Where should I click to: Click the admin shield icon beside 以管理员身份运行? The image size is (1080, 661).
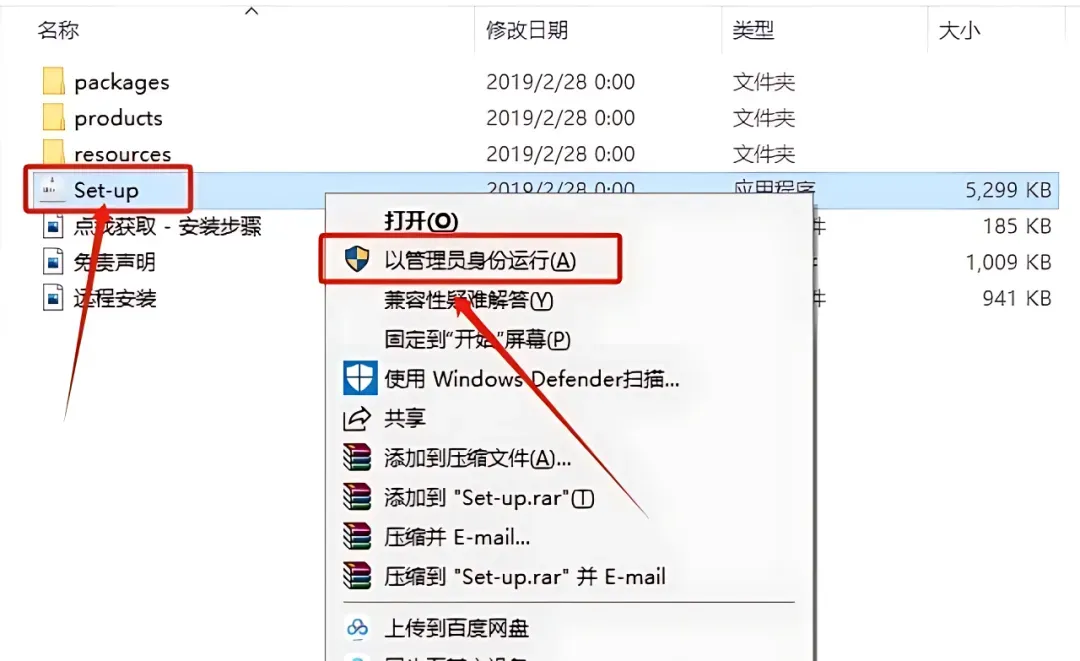coord(357,260)
